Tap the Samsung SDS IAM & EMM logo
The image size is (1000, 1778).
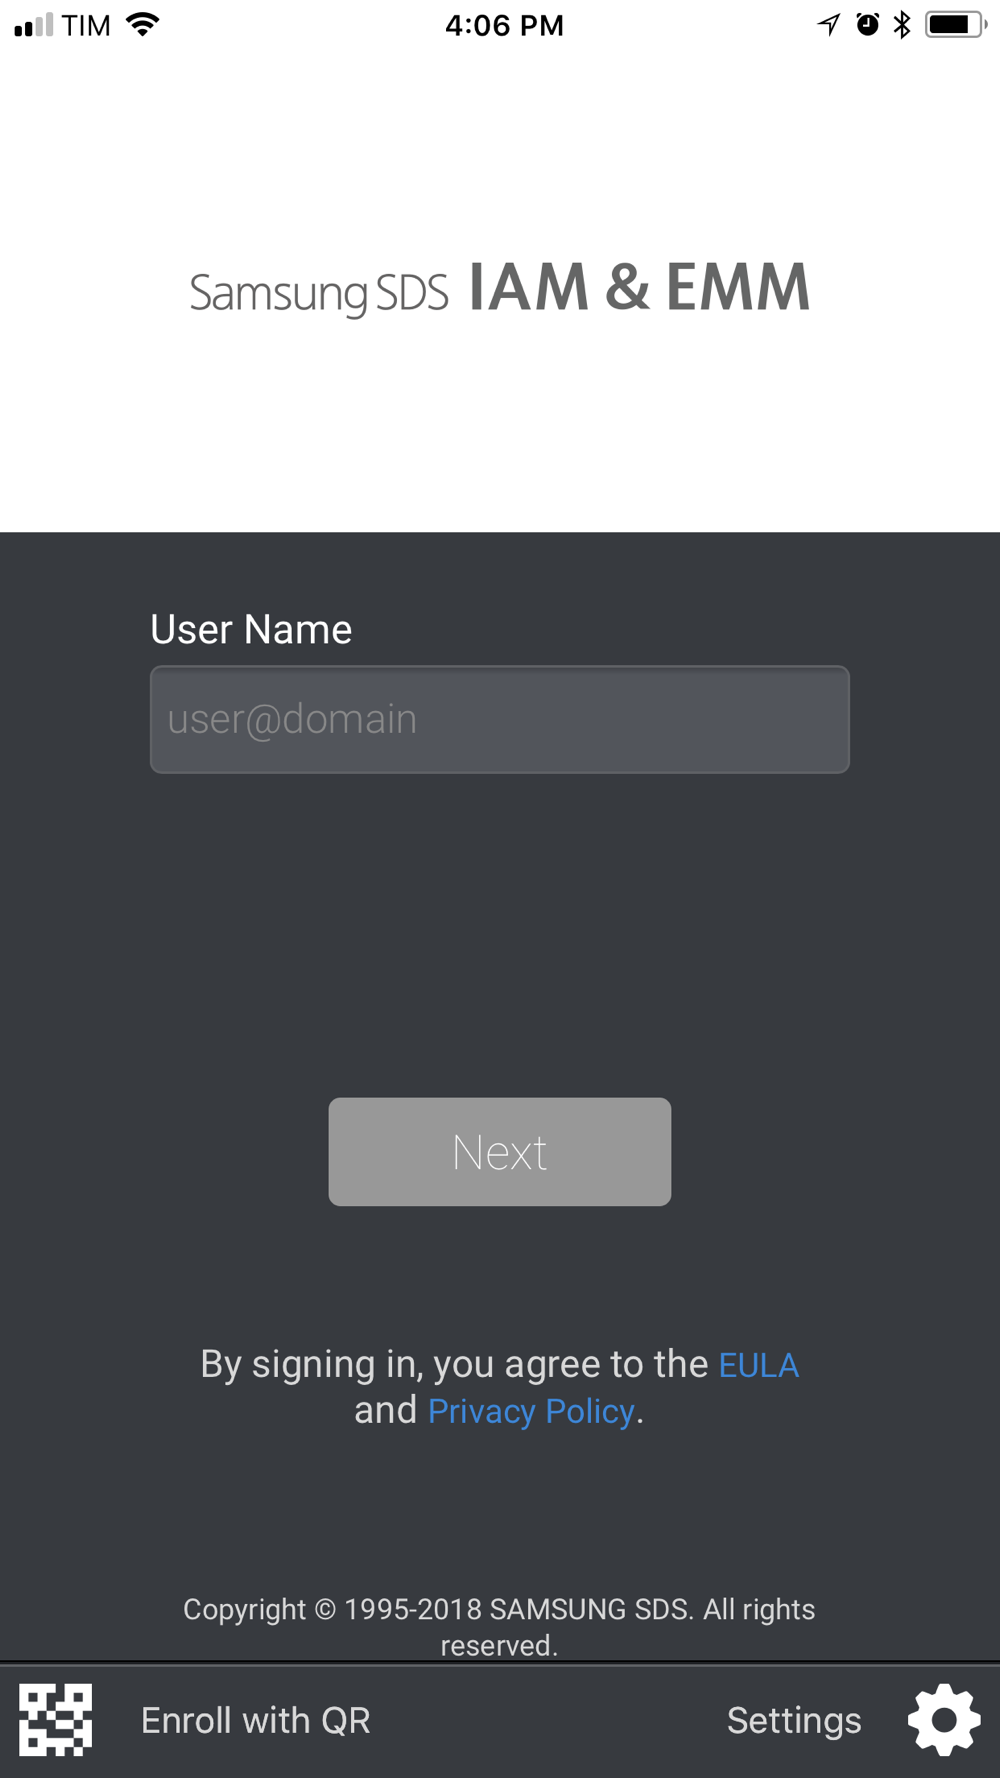click(500, 289)
